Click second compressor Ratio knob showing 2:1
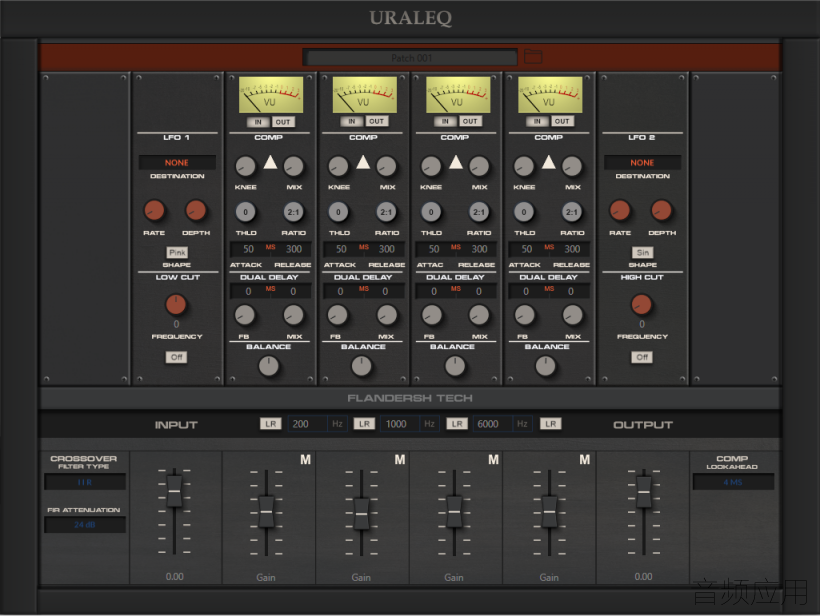 tap(386, 212)
